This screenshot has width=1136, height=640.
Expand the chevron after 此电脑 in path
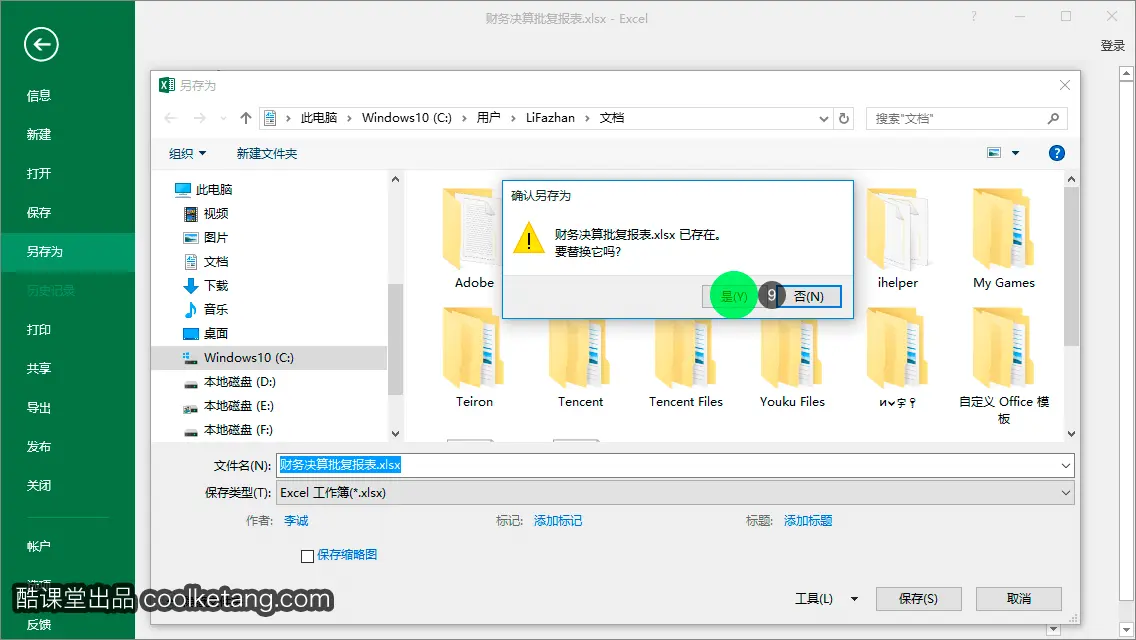[x=349, y=118]
